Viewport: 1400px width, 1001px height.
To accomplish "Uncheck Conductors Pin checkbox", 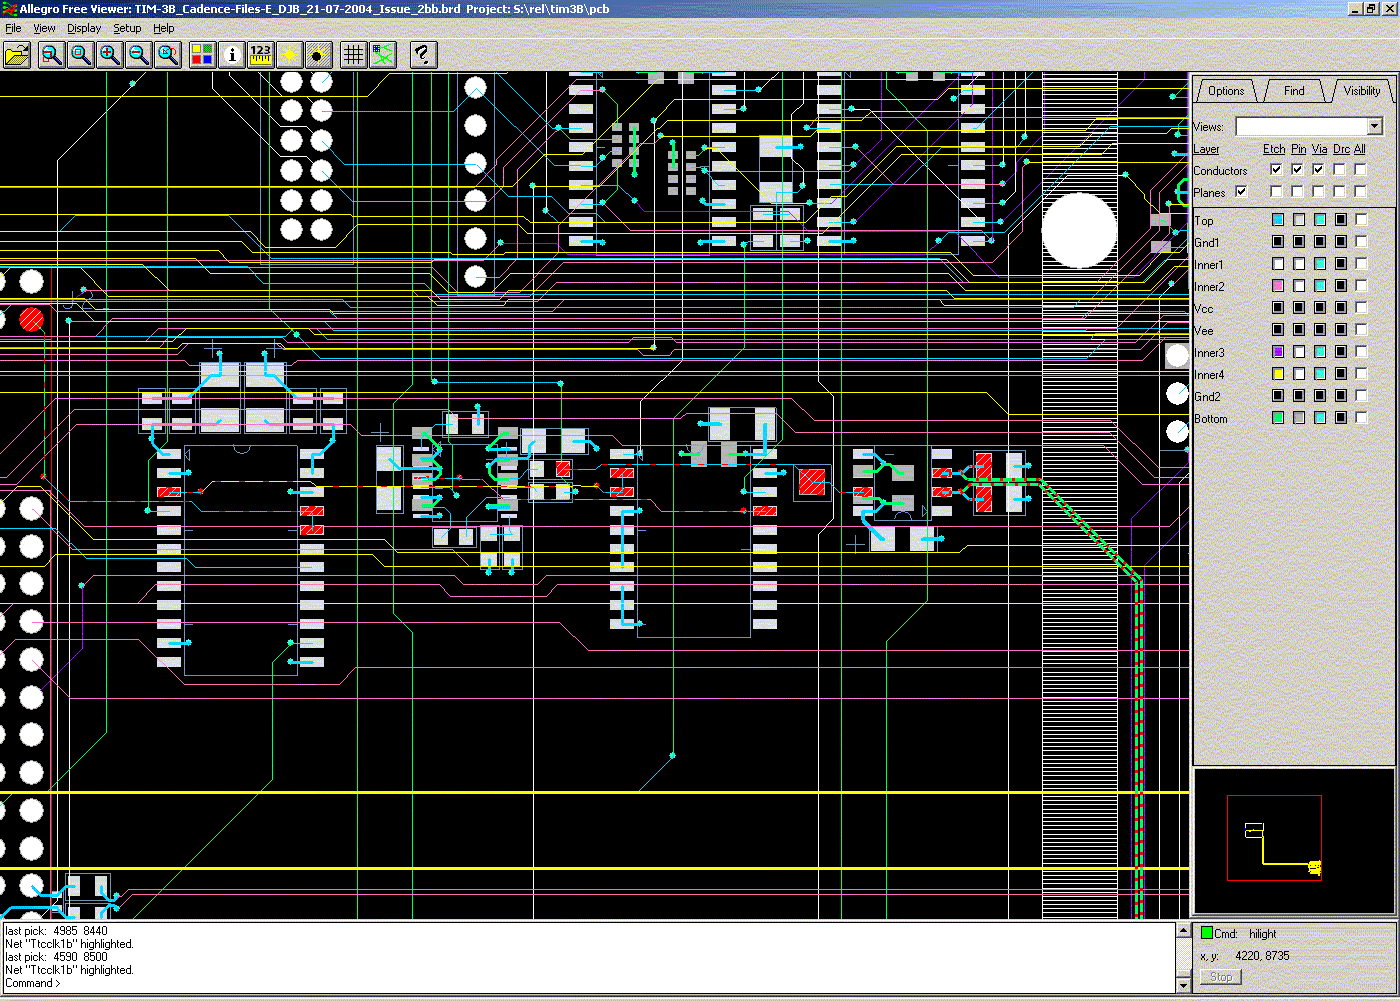I will (x=1297, y=170).
